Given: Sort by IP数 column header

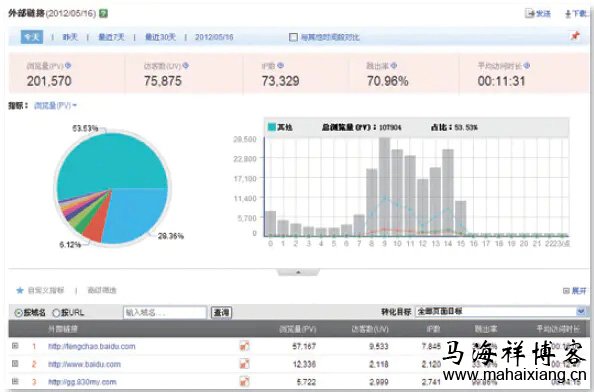Looking at the screenshot, I should click(x=433, y=329).
